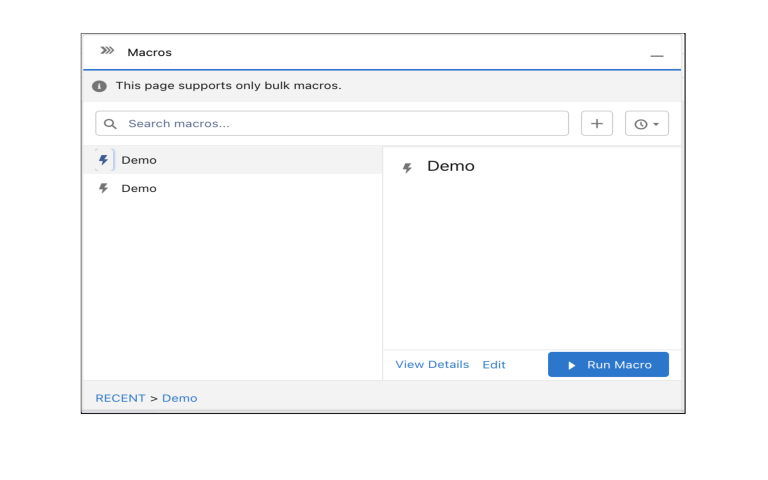This screenshot has height=480, width=768.
Task: Click the info icon beside bulk macros notice
Action: pos(99,86)
